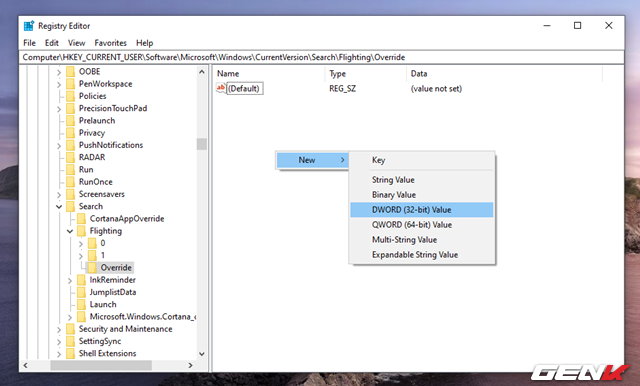Click the PrecisionTouchPad folder icon
This screenshot has height=386, width=640.
pyautogui.click(x=71, y=109)
